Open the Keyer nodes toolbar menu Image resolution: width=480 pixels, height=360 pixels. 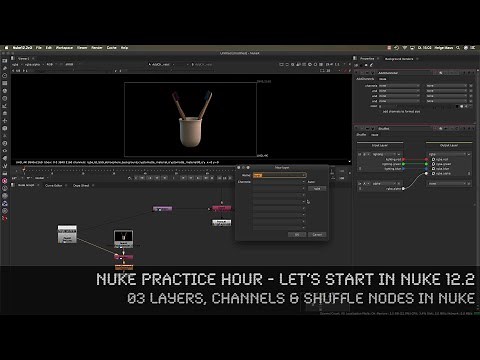pyautogui.click(x=5, y=106)
